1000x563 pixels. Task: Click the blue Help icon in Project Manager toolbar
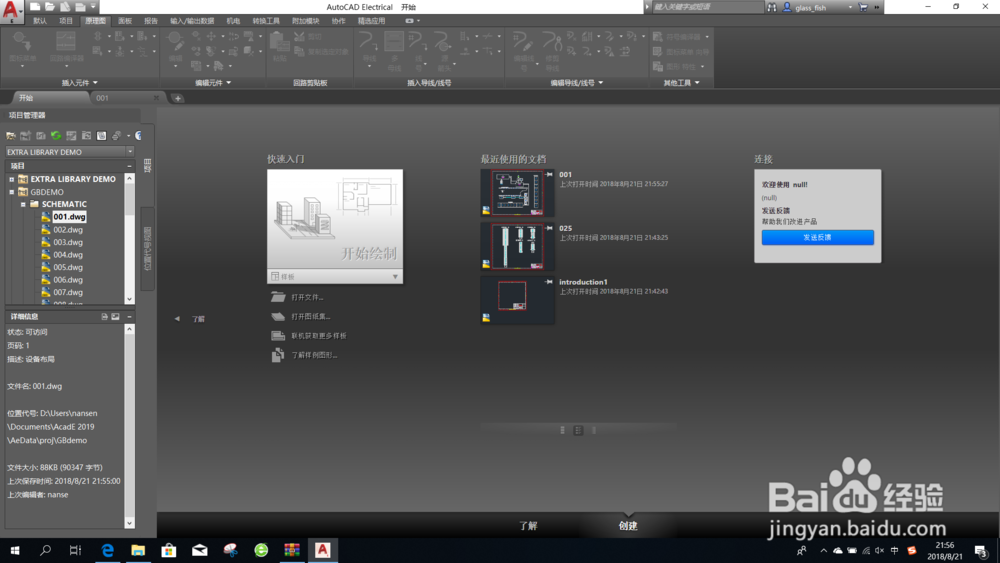[138, 136]
